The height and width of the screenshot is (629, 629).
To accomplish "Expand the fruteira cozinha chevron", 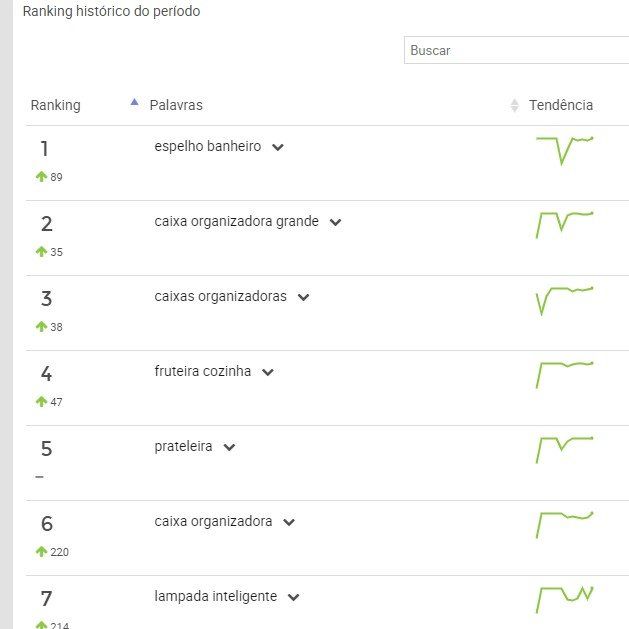I will 268,372.
